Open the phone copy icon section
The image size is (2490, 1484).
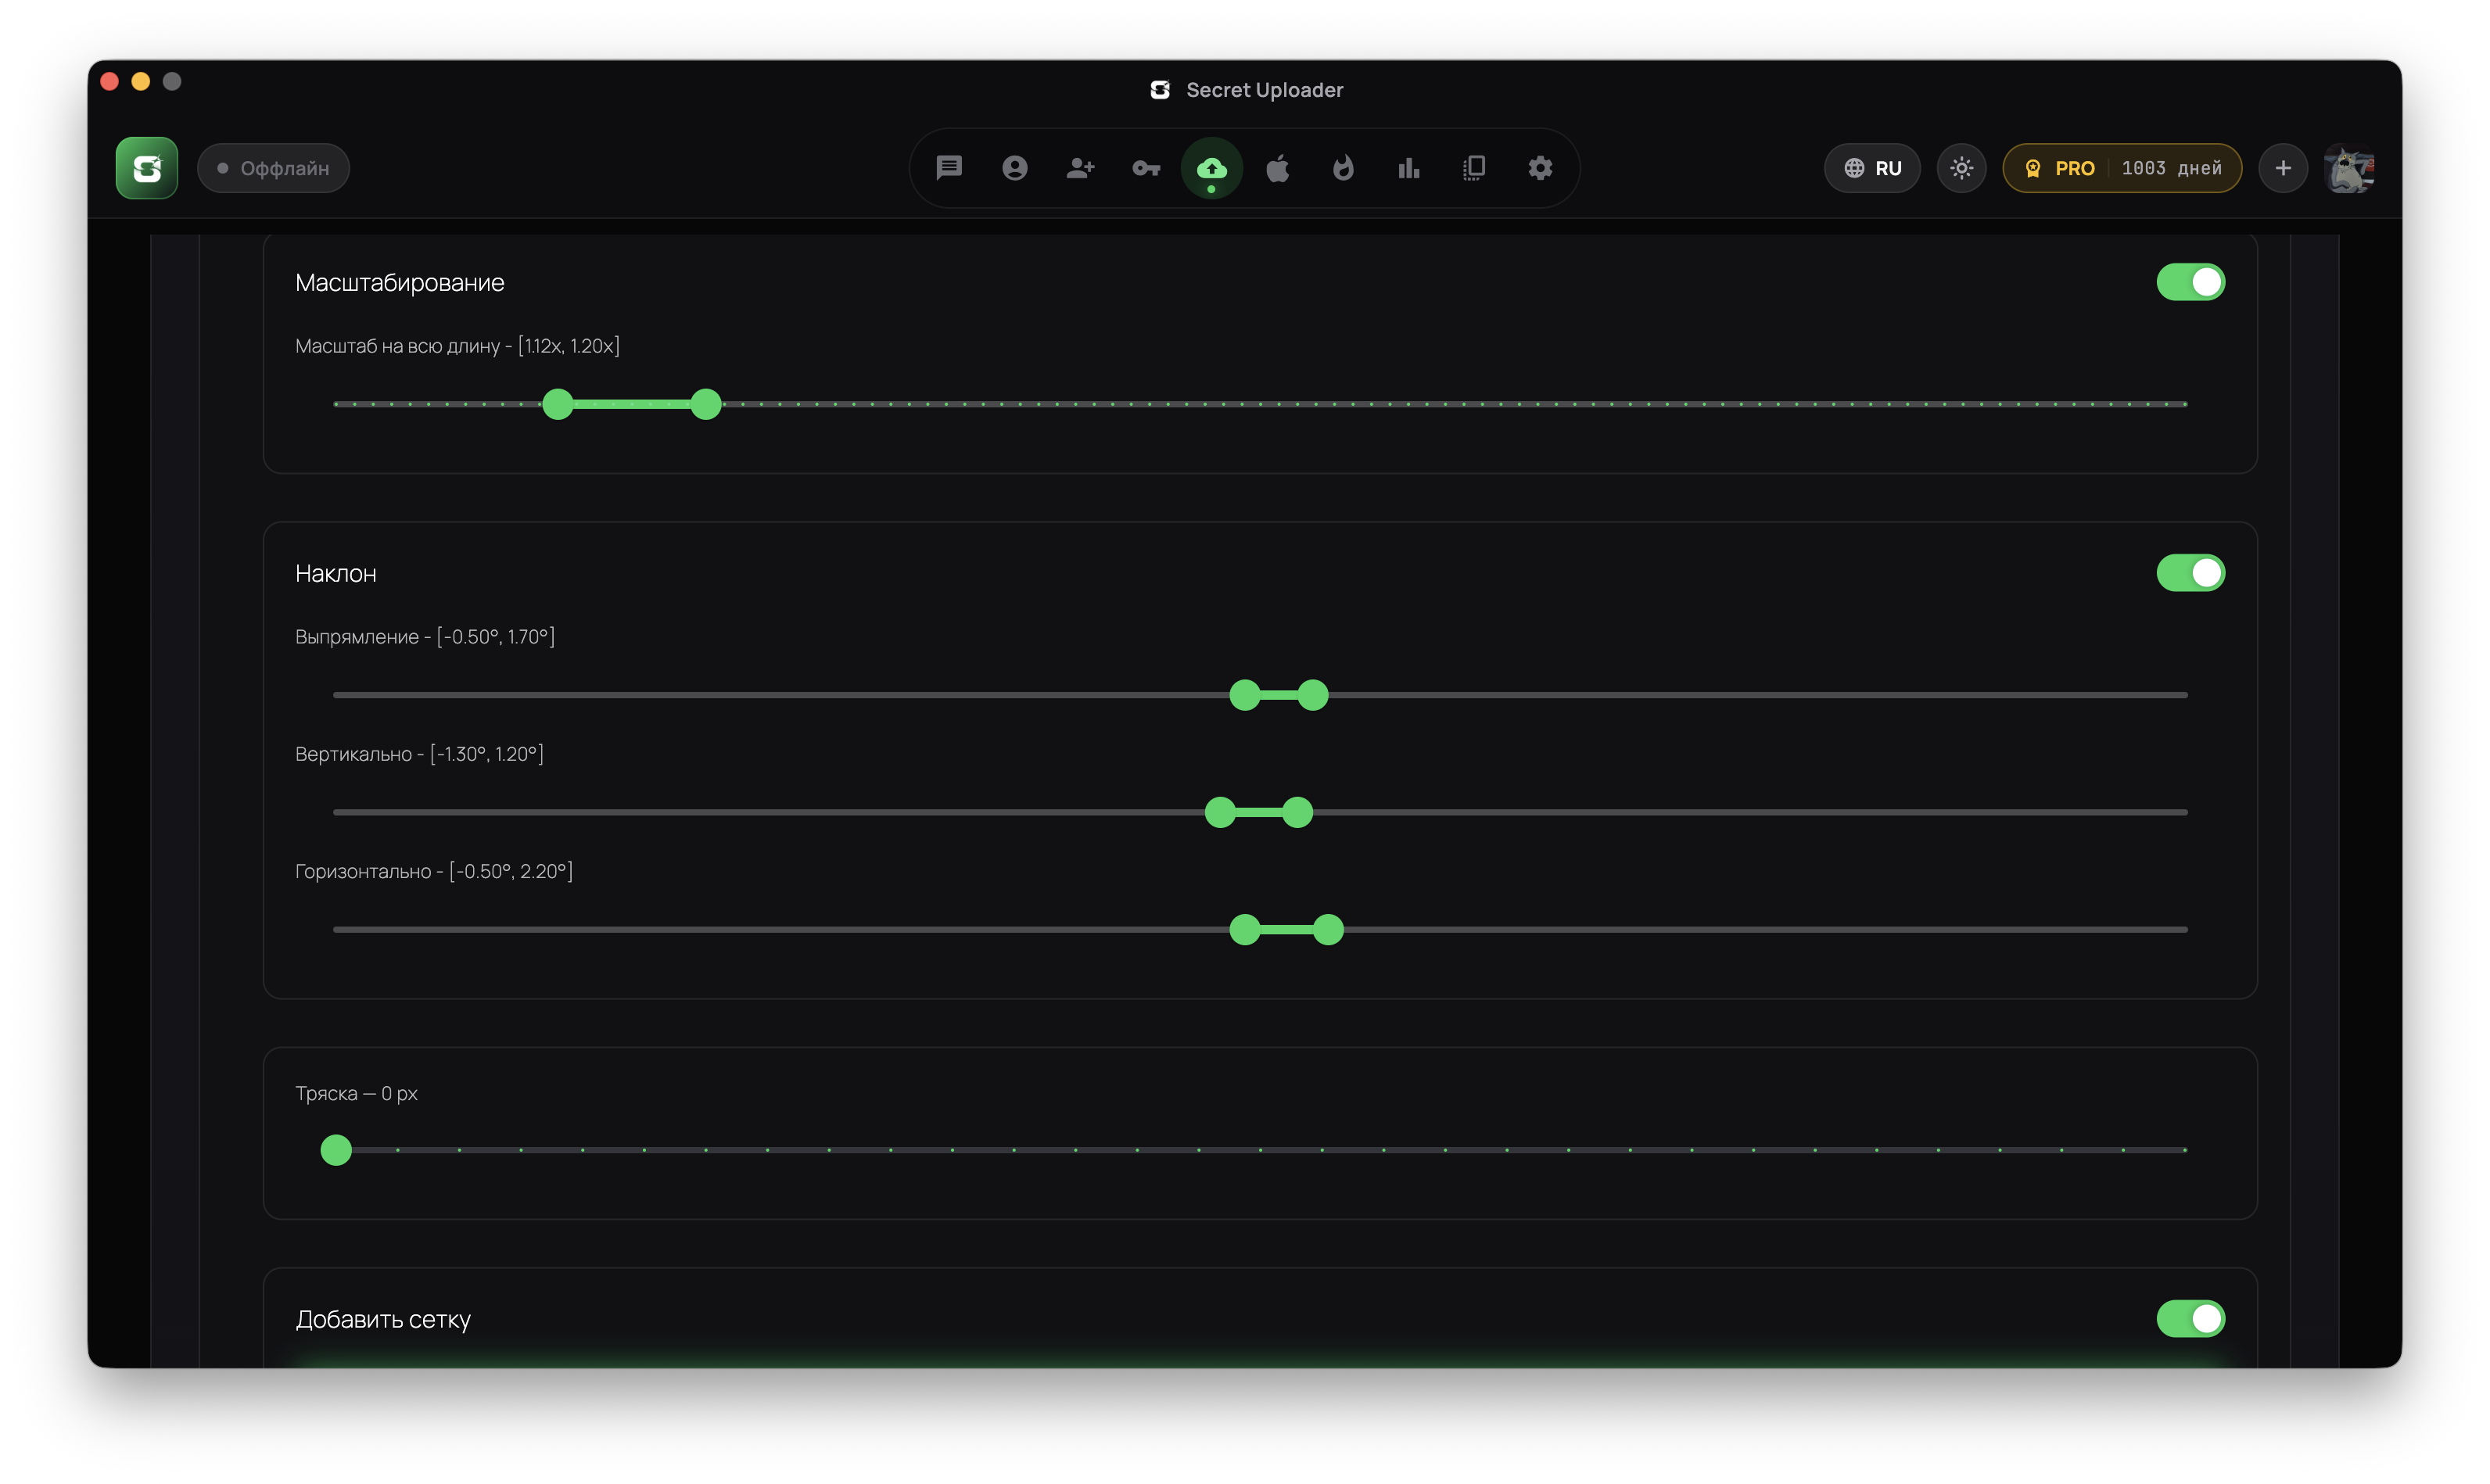pos(1474,168)
